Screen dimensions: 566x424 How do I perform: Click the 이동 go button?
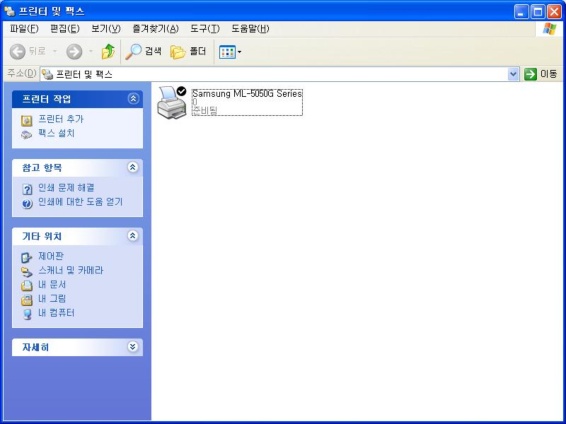pos(541,74)
